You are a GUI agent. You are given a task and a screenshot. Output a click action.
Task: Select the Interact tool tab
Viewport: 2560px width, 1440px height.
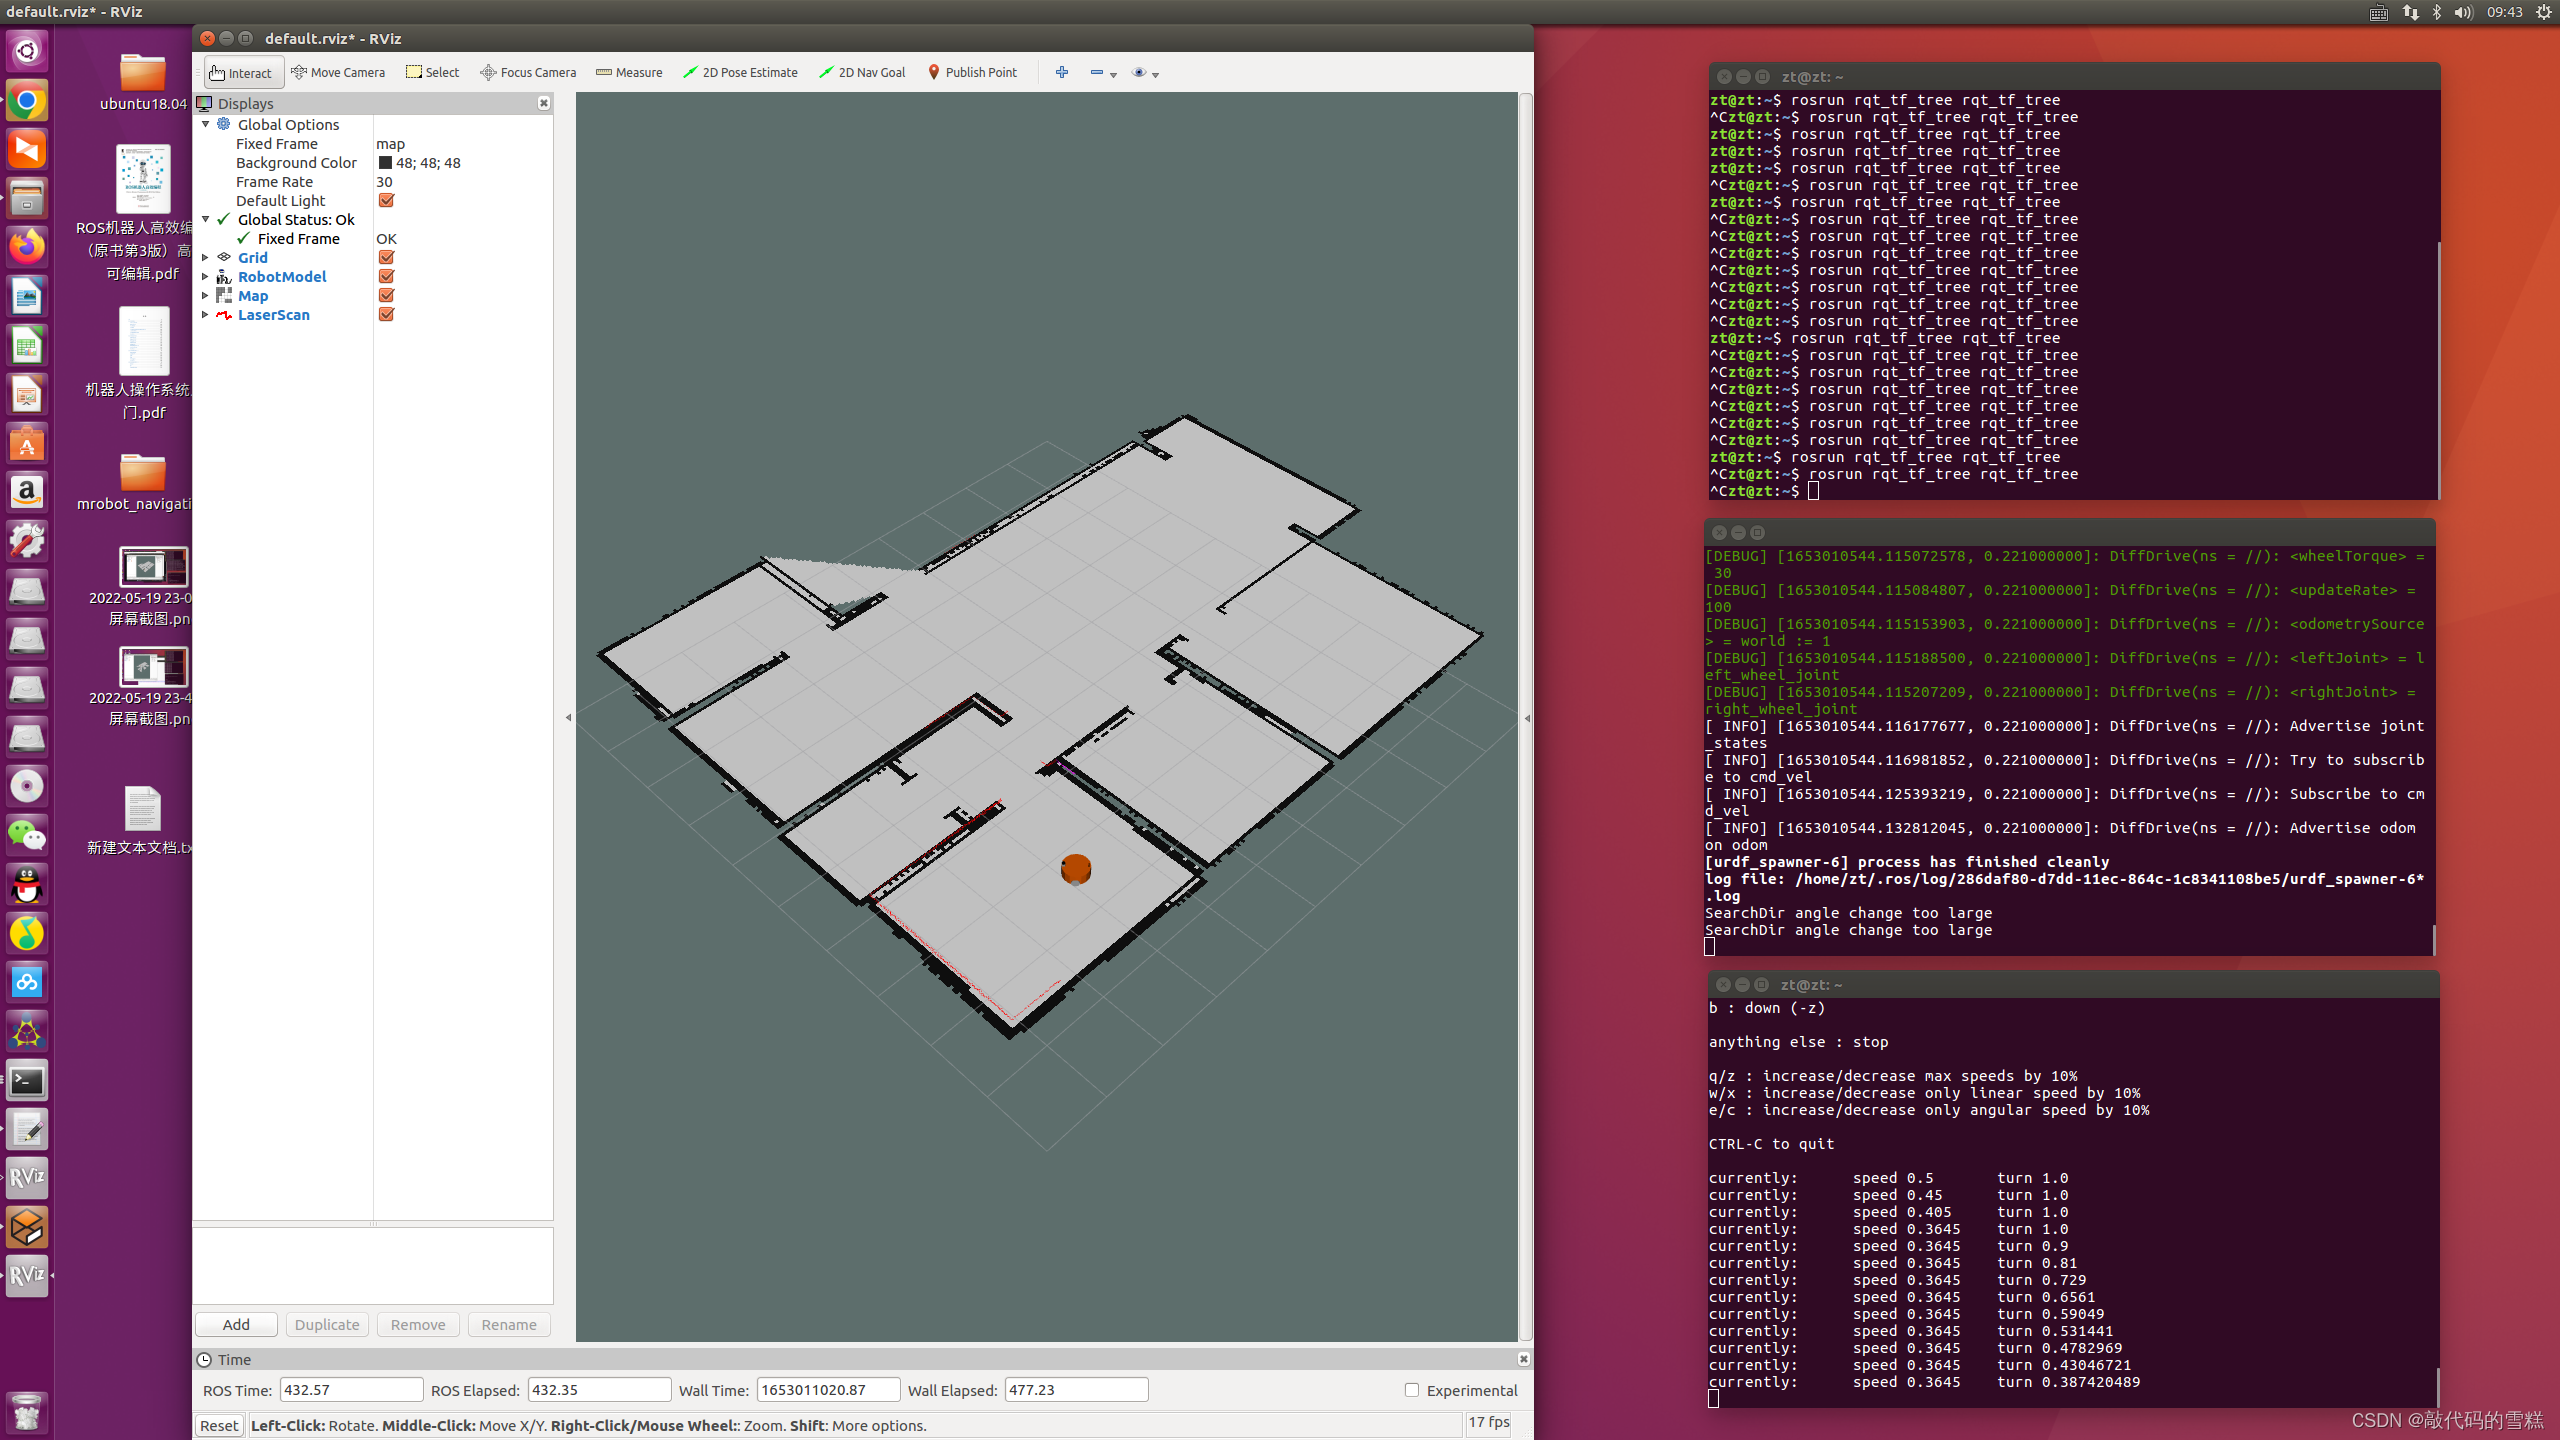[242, 72]
